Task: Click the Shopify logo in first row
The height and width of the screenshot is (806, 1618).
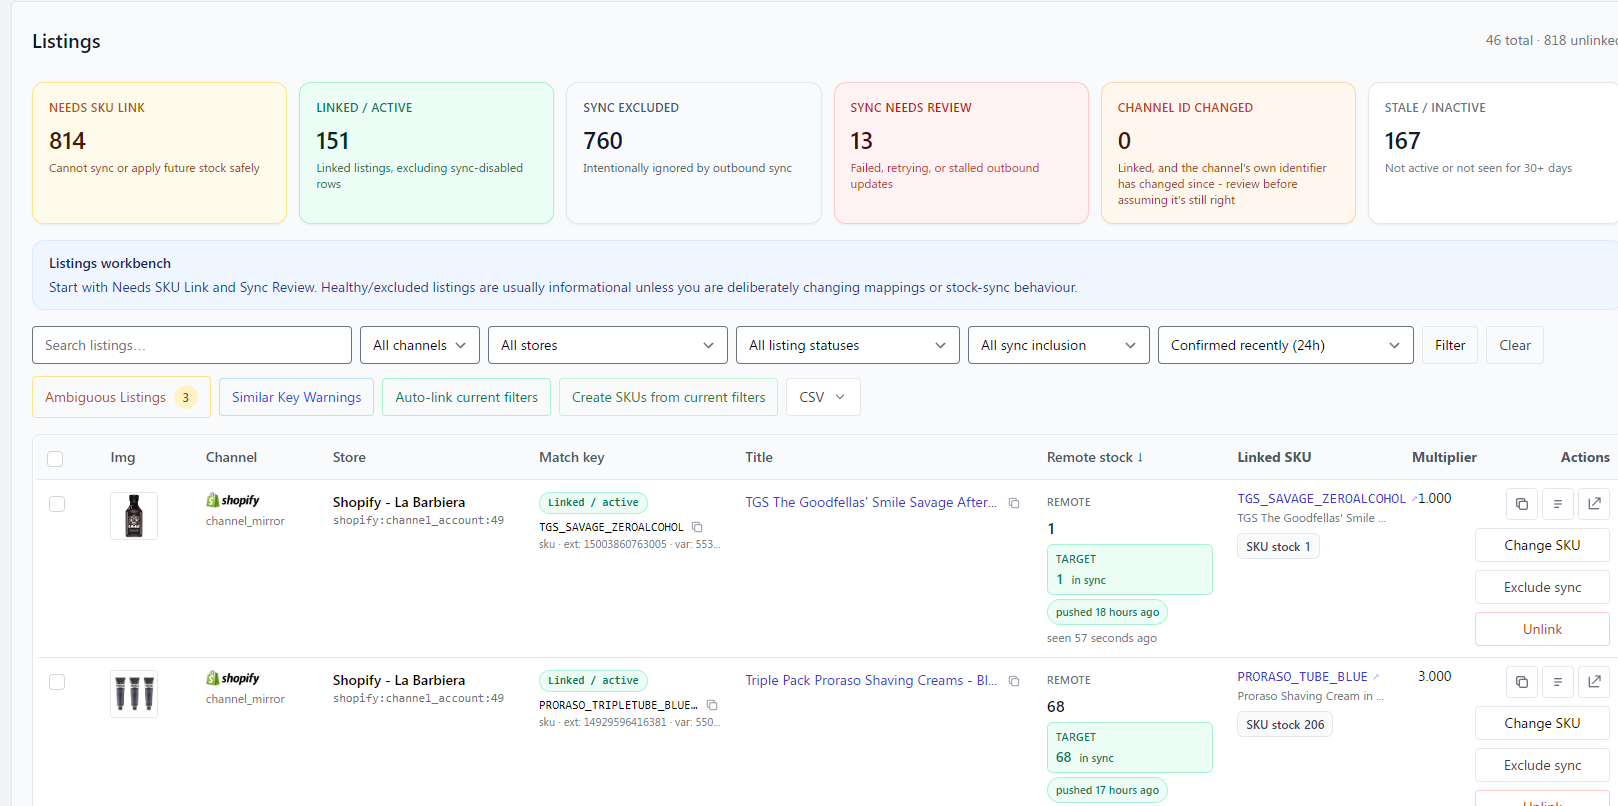Action: point(233,500)
